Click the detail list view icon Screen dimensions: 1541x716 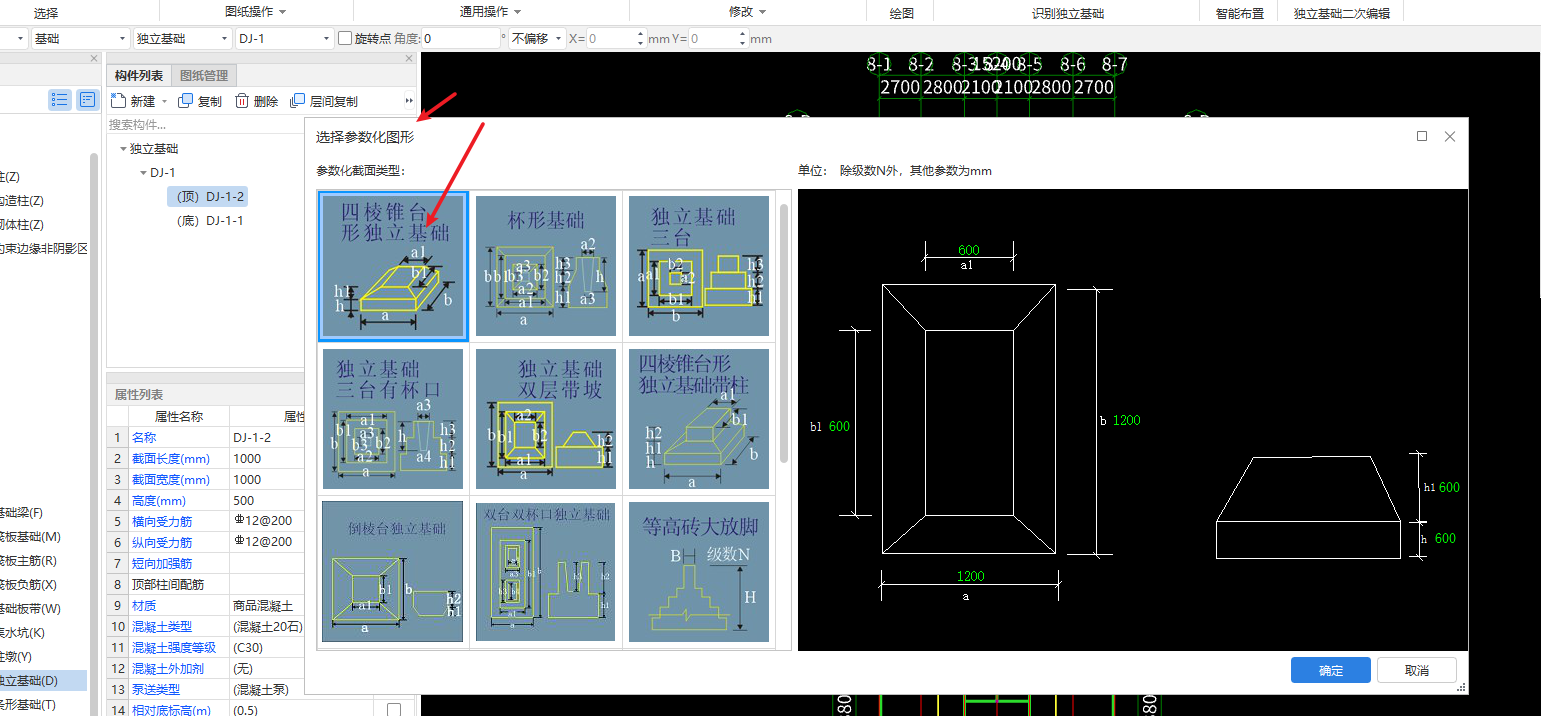(x=88, y=100)
